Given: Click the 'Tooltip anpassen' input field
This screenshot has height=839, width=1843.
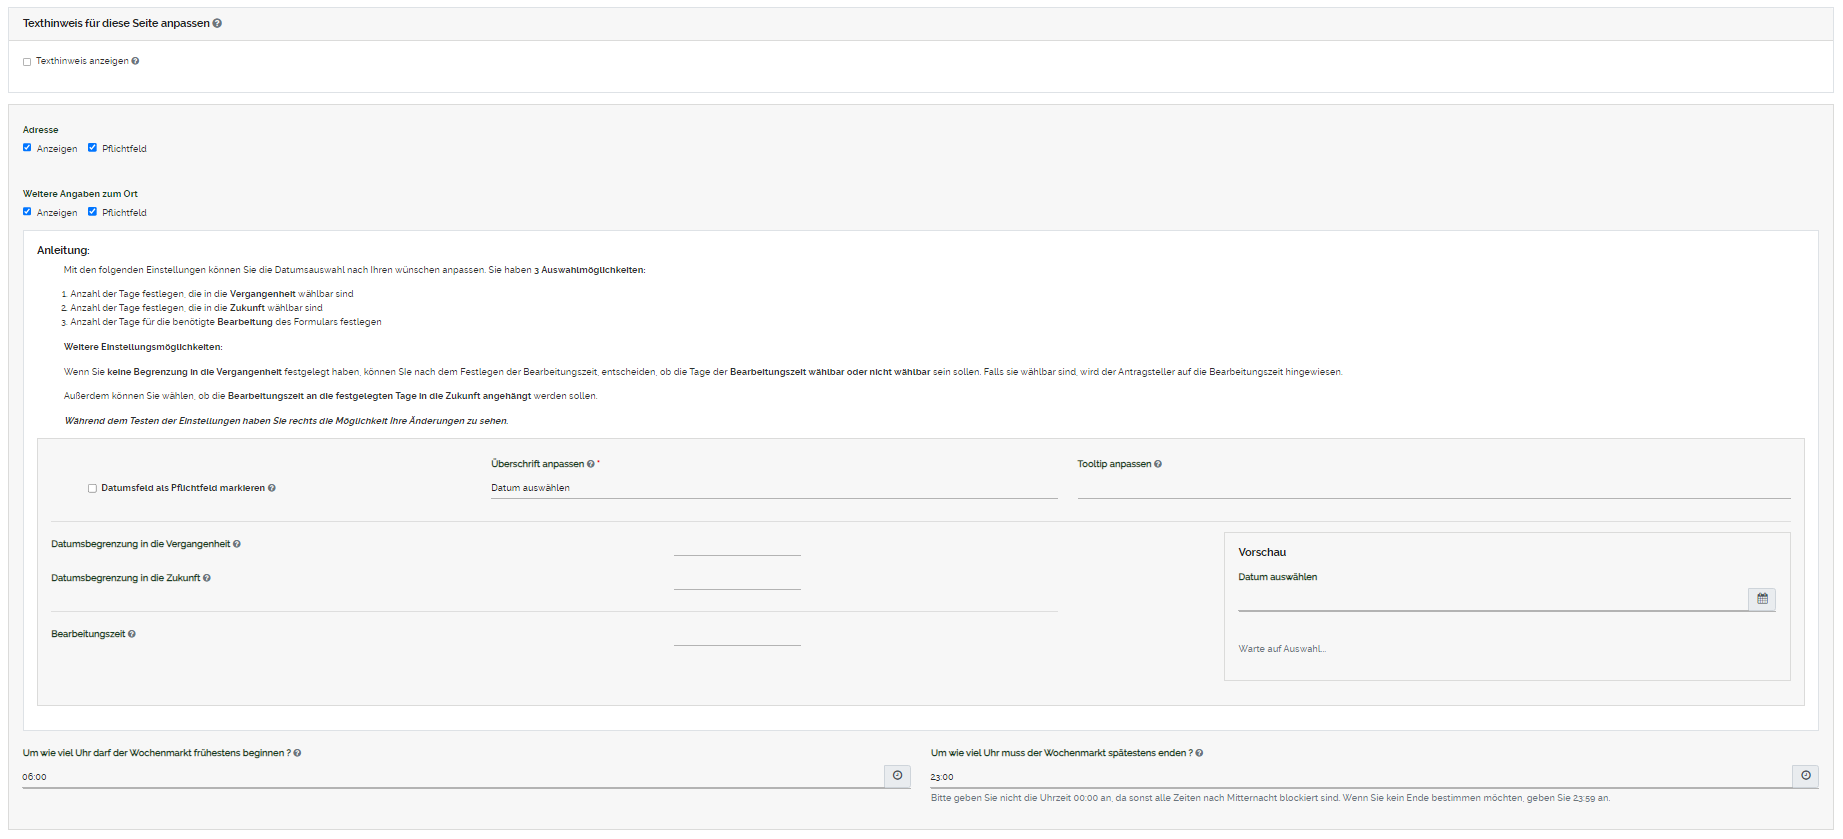Looking at the screenshot, I should pos(1433,488).
